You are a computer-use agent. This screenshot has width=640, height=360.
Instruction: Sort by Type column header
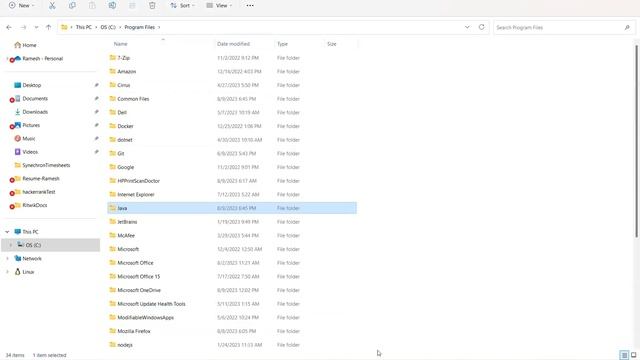coord(282,44)
